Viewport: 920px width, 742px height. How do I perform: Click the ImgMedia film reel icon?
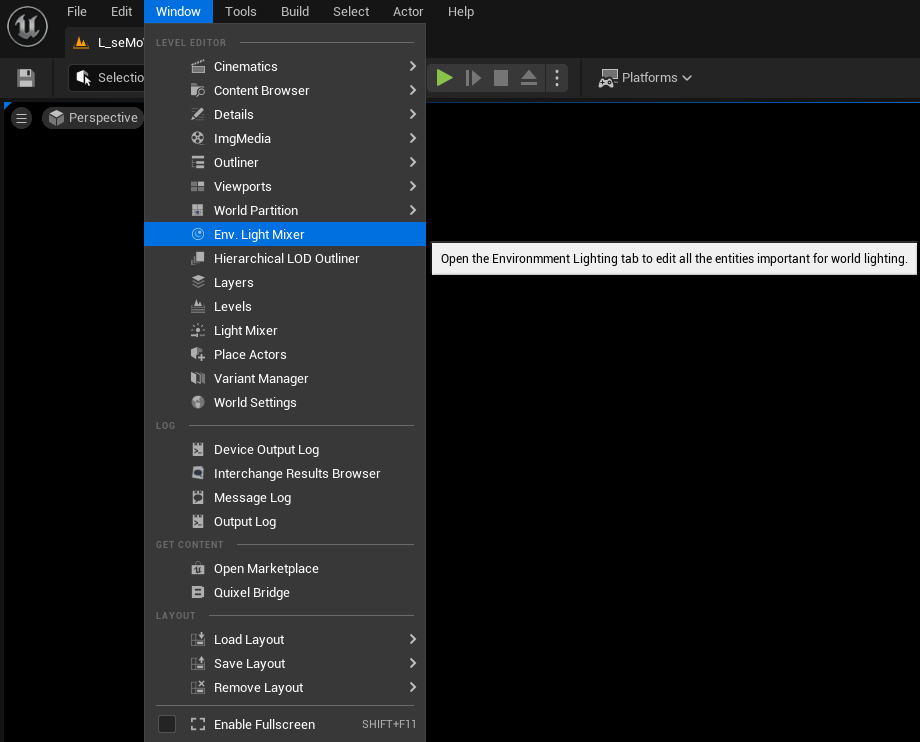[x=198, y=138]
